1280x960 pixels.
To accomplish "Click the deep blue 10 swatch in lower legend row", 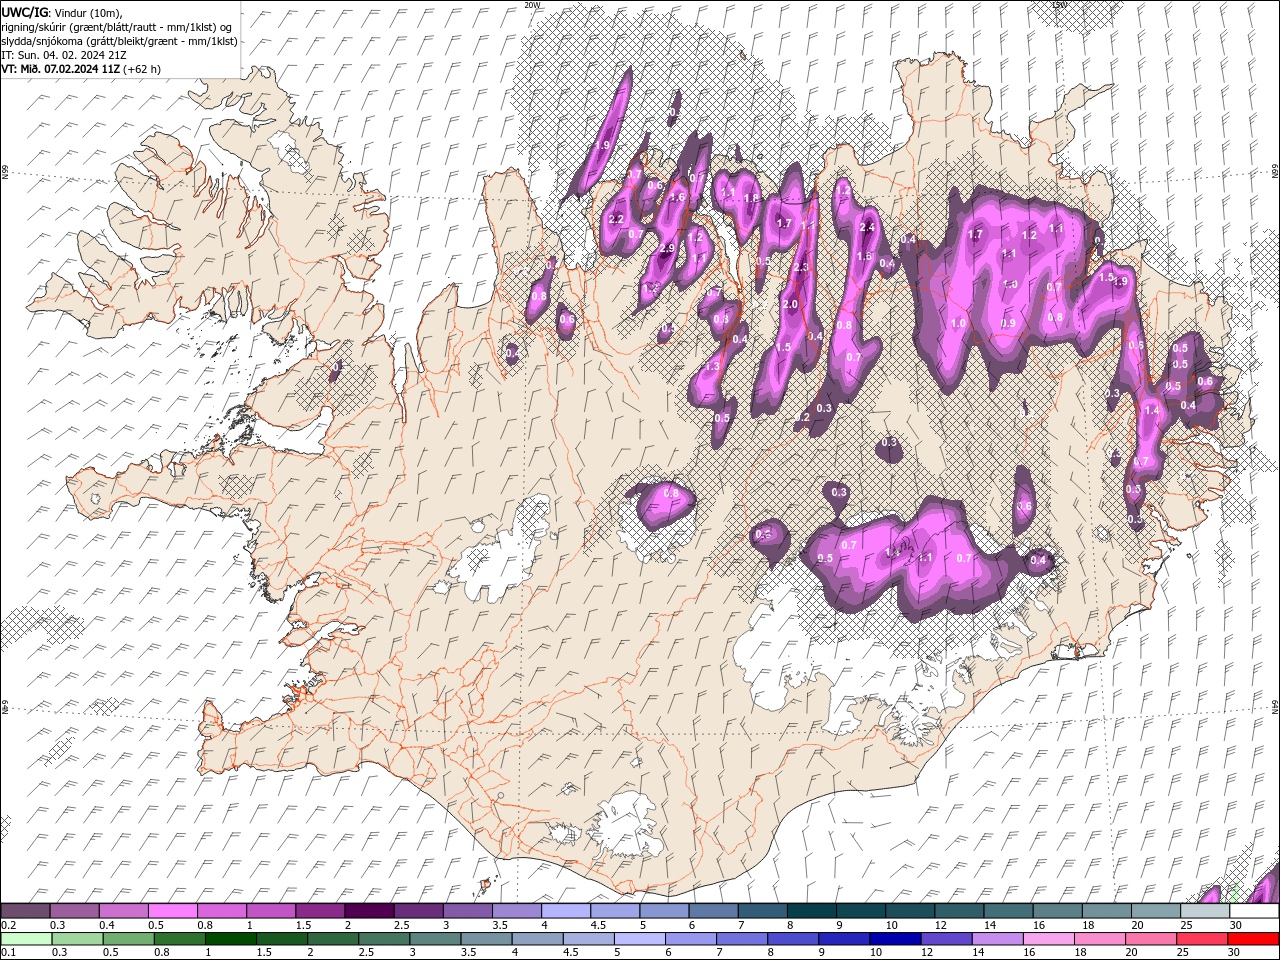I will point(894,939).
